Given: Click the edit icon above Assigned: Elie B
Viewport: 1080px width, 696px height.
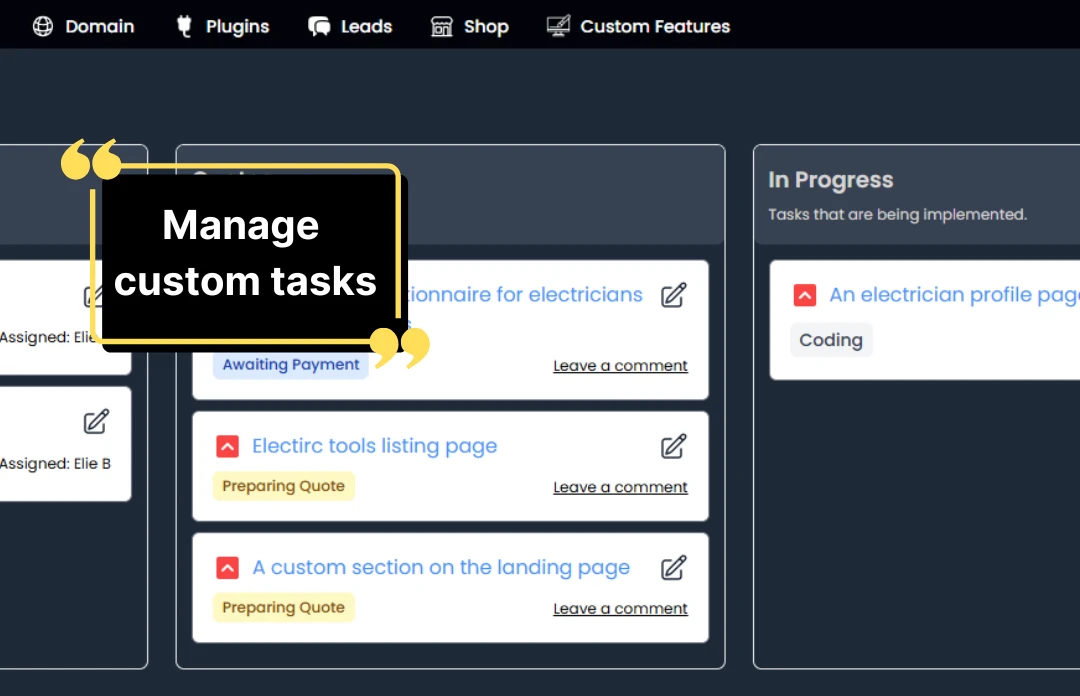Looking at the screenshot, I should click(x=96, y=422).
